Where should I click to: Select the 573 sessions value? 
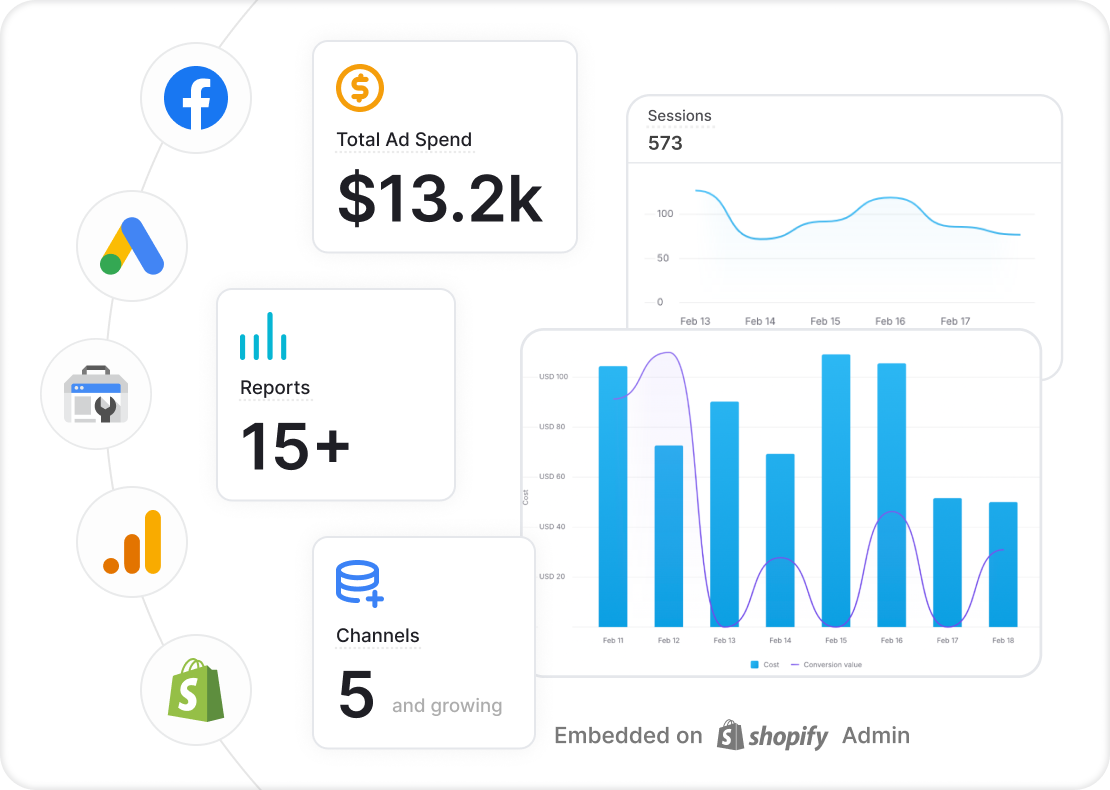(665, 143)
